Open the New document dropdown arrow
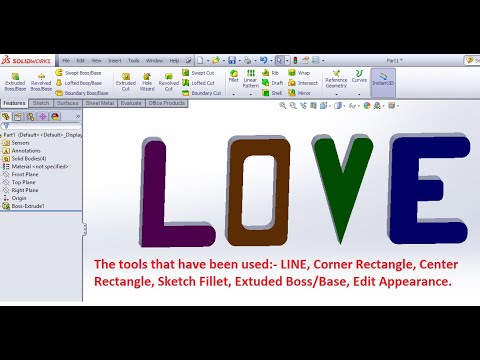480x360 pixels. (208, 61)
